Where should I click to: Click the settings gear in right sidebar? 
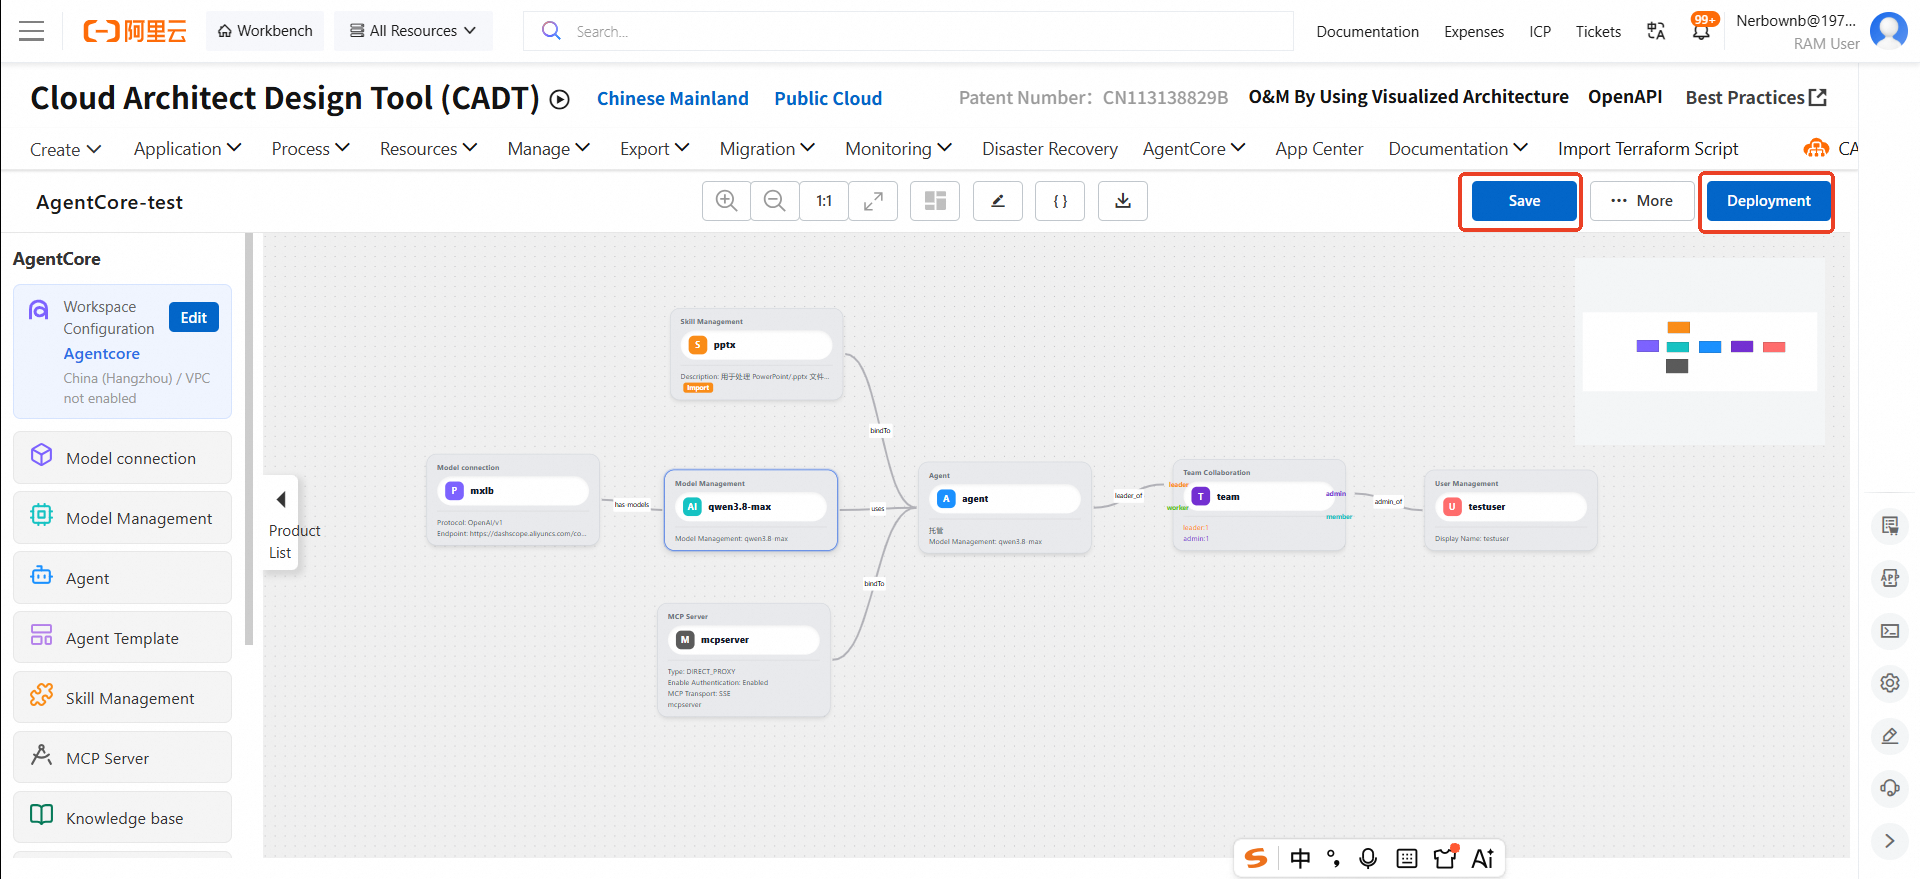click(x=1890, y=683)
